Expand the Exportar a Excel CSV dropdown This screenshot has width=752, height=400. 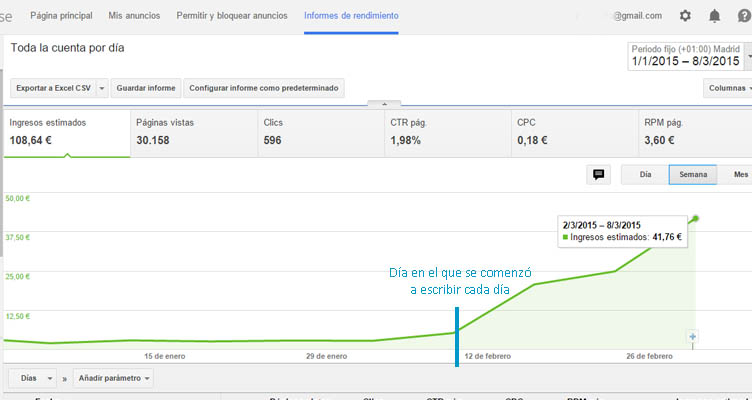(59, 88)
